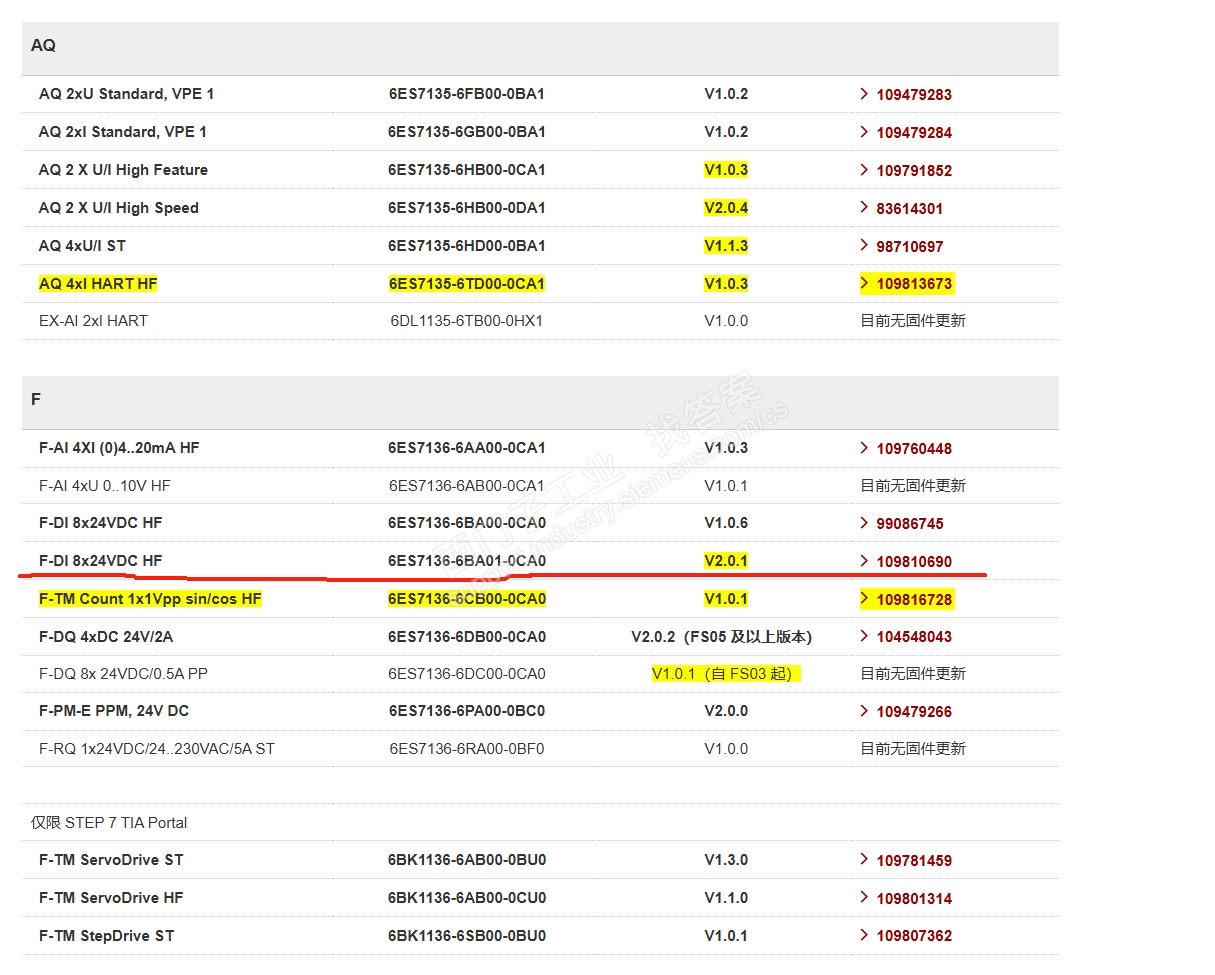1215x975 pixels.
Task: Select F-PM-E PPM, 24V DC name
Action: (x=114, y=711)
